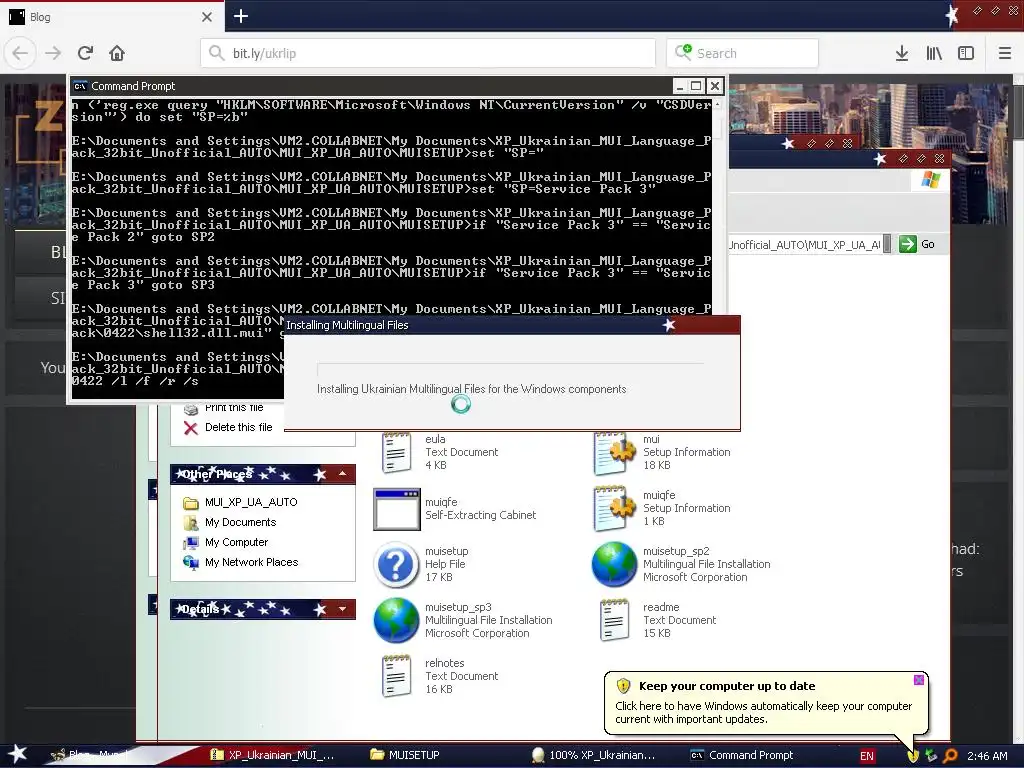
Task: Open the browser hamburger menu
Action: [1004, 53]
